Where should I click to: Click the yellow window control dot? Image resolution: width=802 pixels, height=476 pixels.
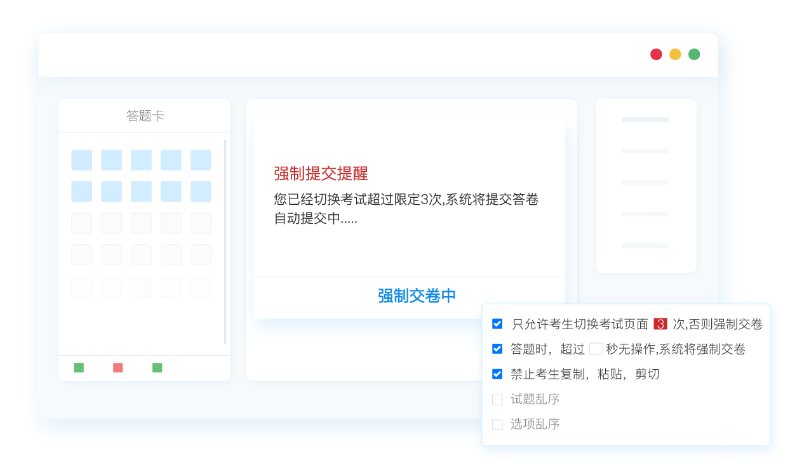tap(675, 54)
